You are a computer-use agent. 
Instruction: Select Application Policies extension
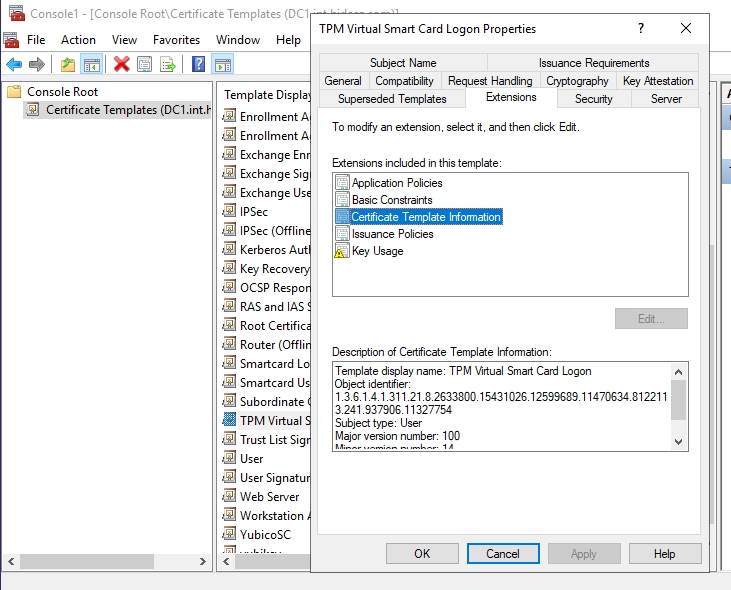pos(396,183)
